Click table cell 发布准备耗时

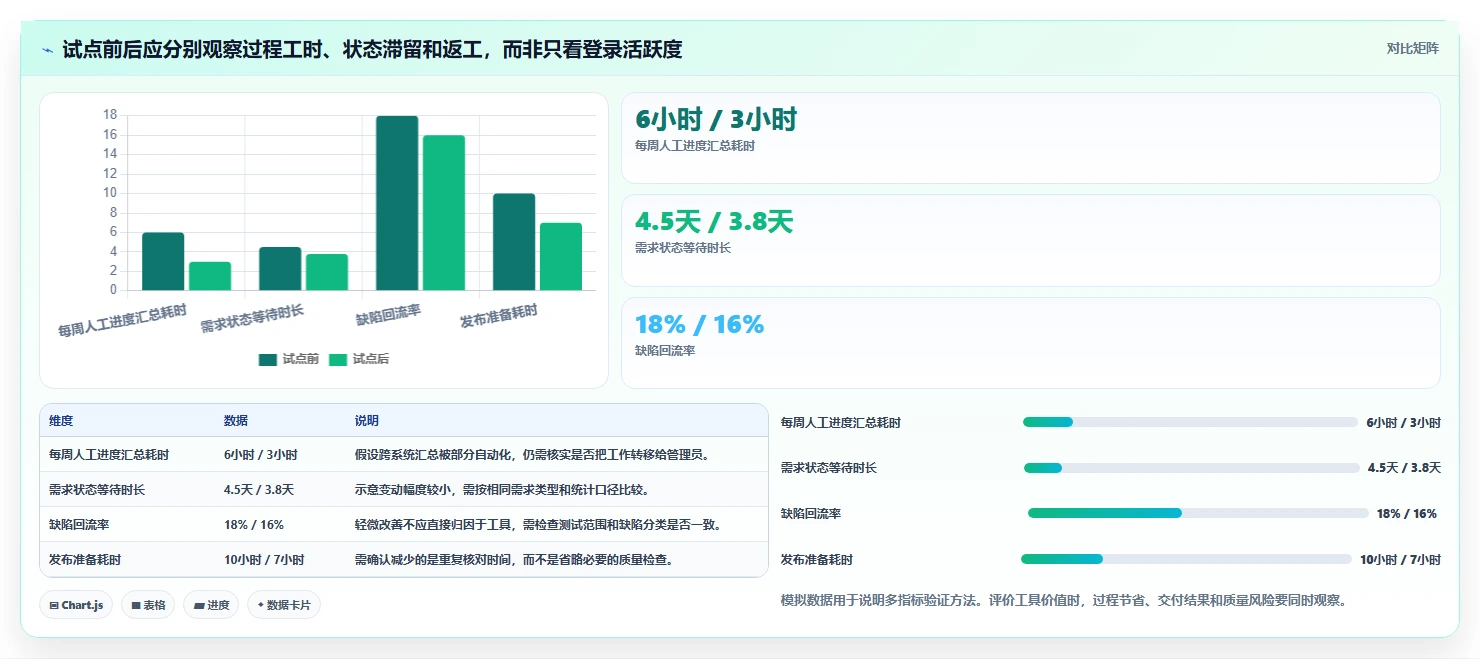[85, 559]
